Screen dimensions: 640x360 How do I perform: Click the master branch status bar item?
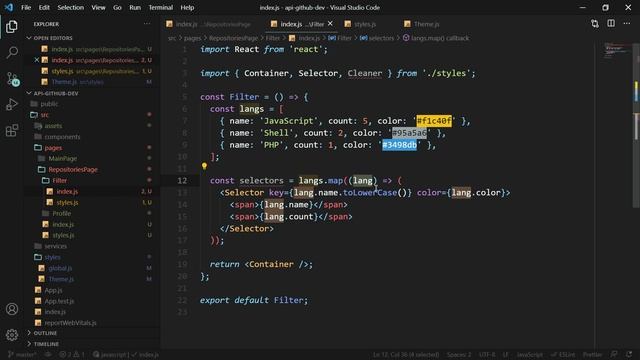pyautogui.click(x=22, y=354)
